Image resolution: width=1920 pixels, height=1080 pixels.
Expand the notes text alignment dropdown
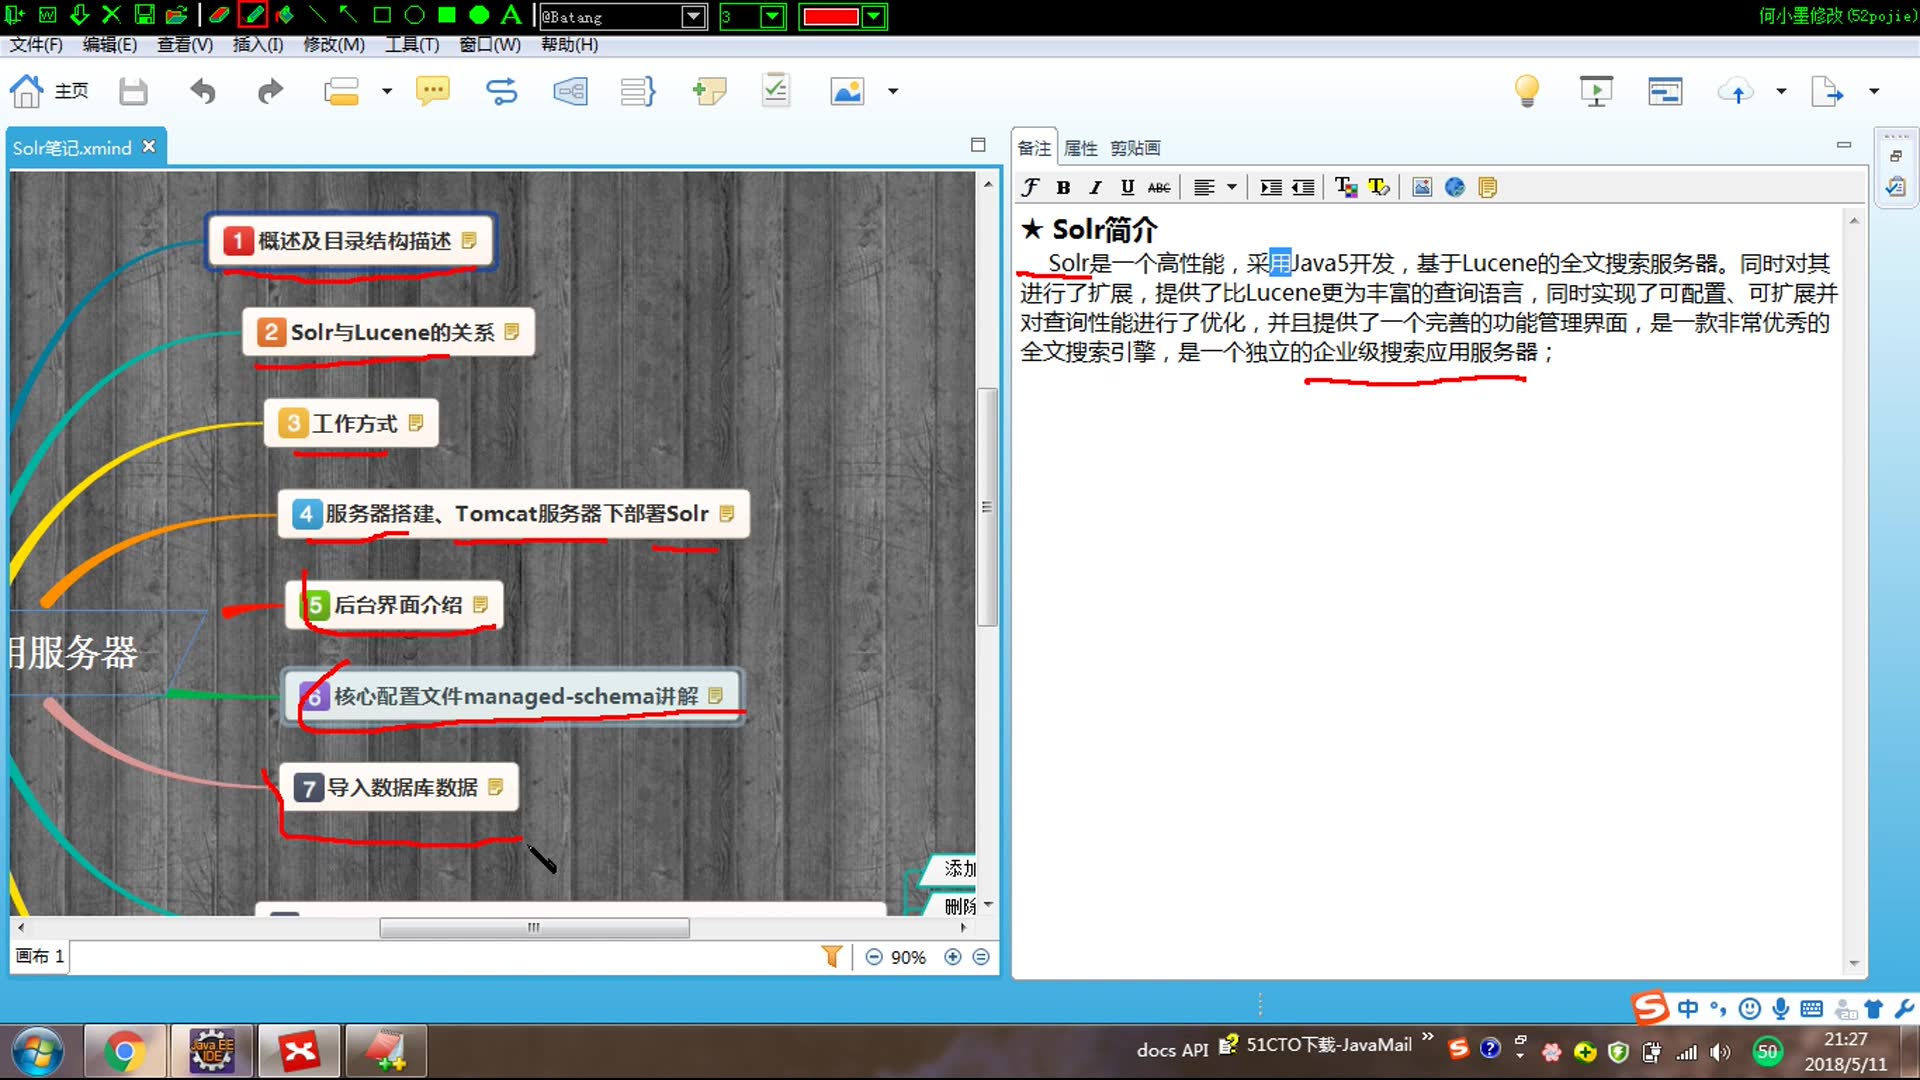(1232, 187)
